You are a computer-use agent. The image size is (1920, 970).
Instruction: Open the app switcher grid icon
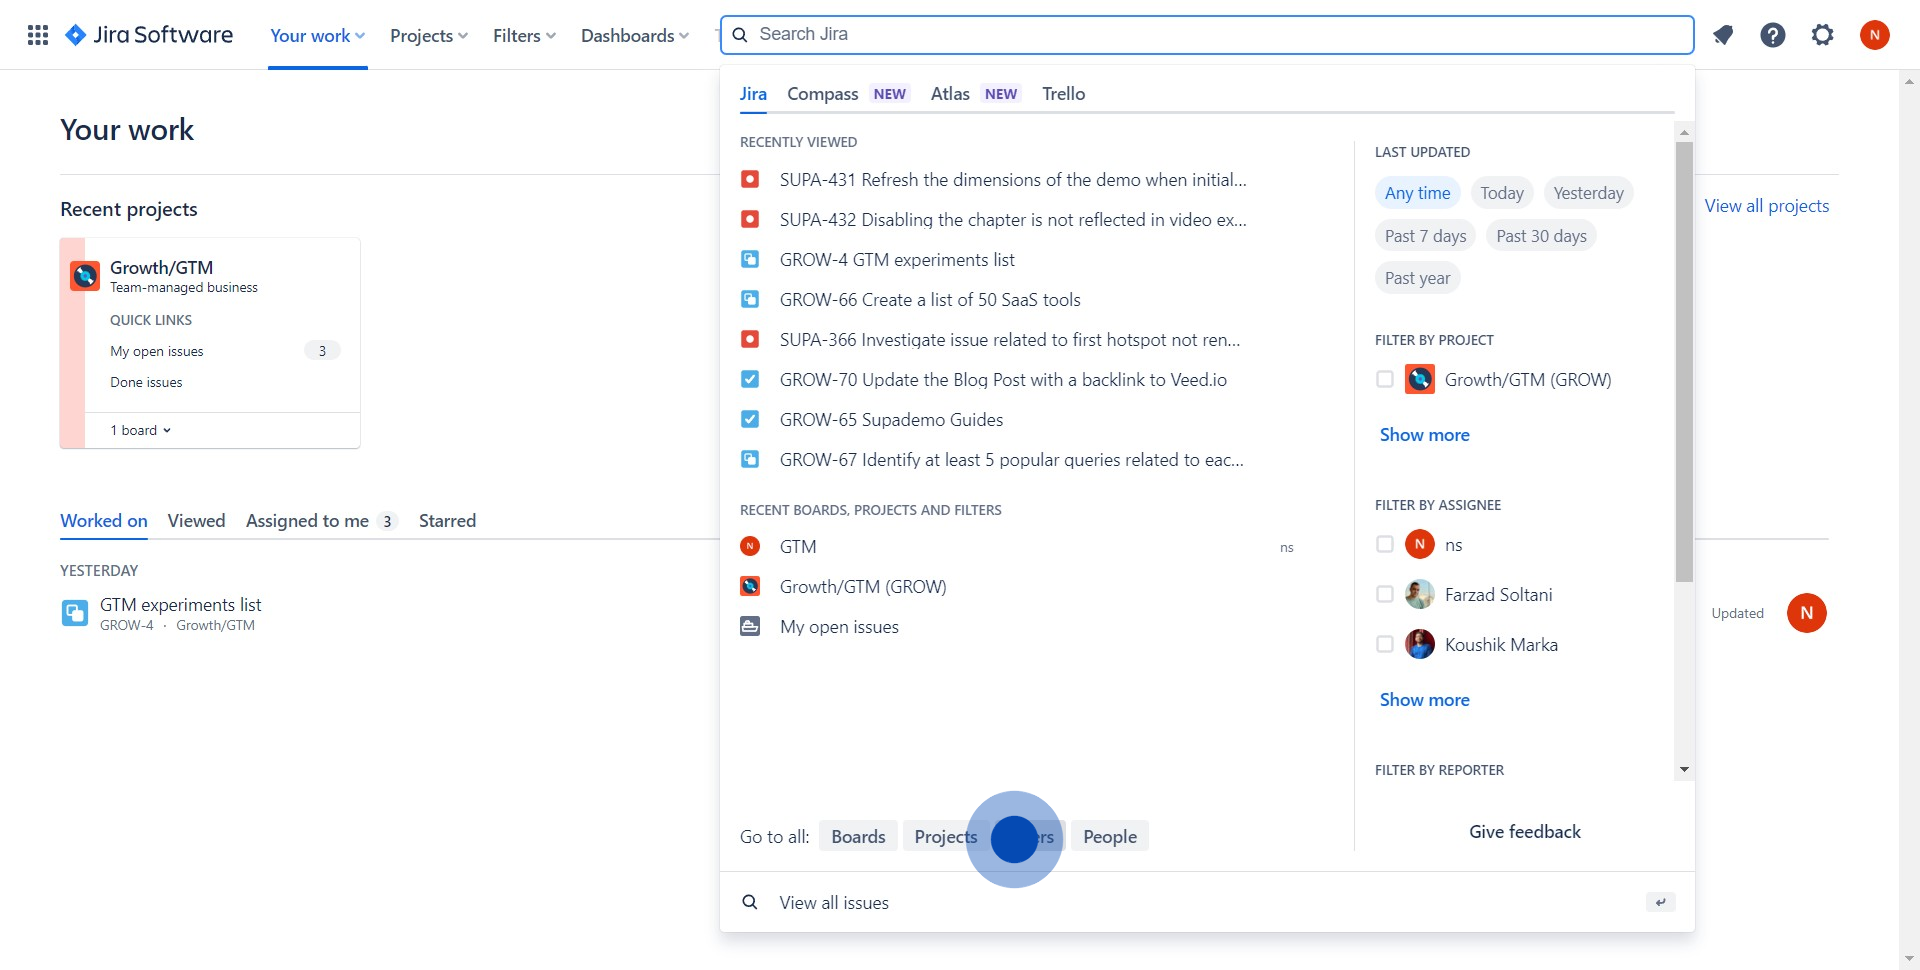38,35
